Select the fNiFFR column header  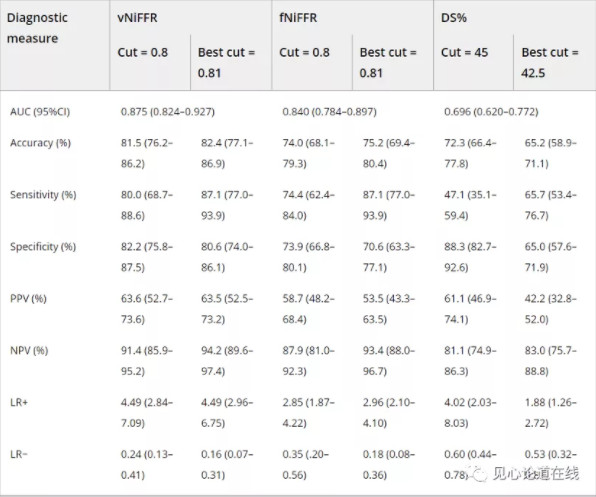[x=298, y=17]
